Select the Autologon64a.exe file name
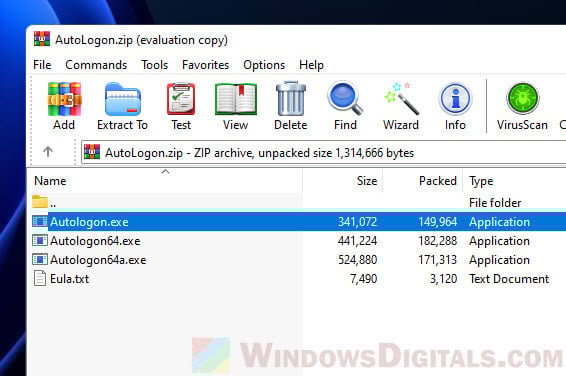This screenshot has width=566, height=376. (x=98, y=260)
